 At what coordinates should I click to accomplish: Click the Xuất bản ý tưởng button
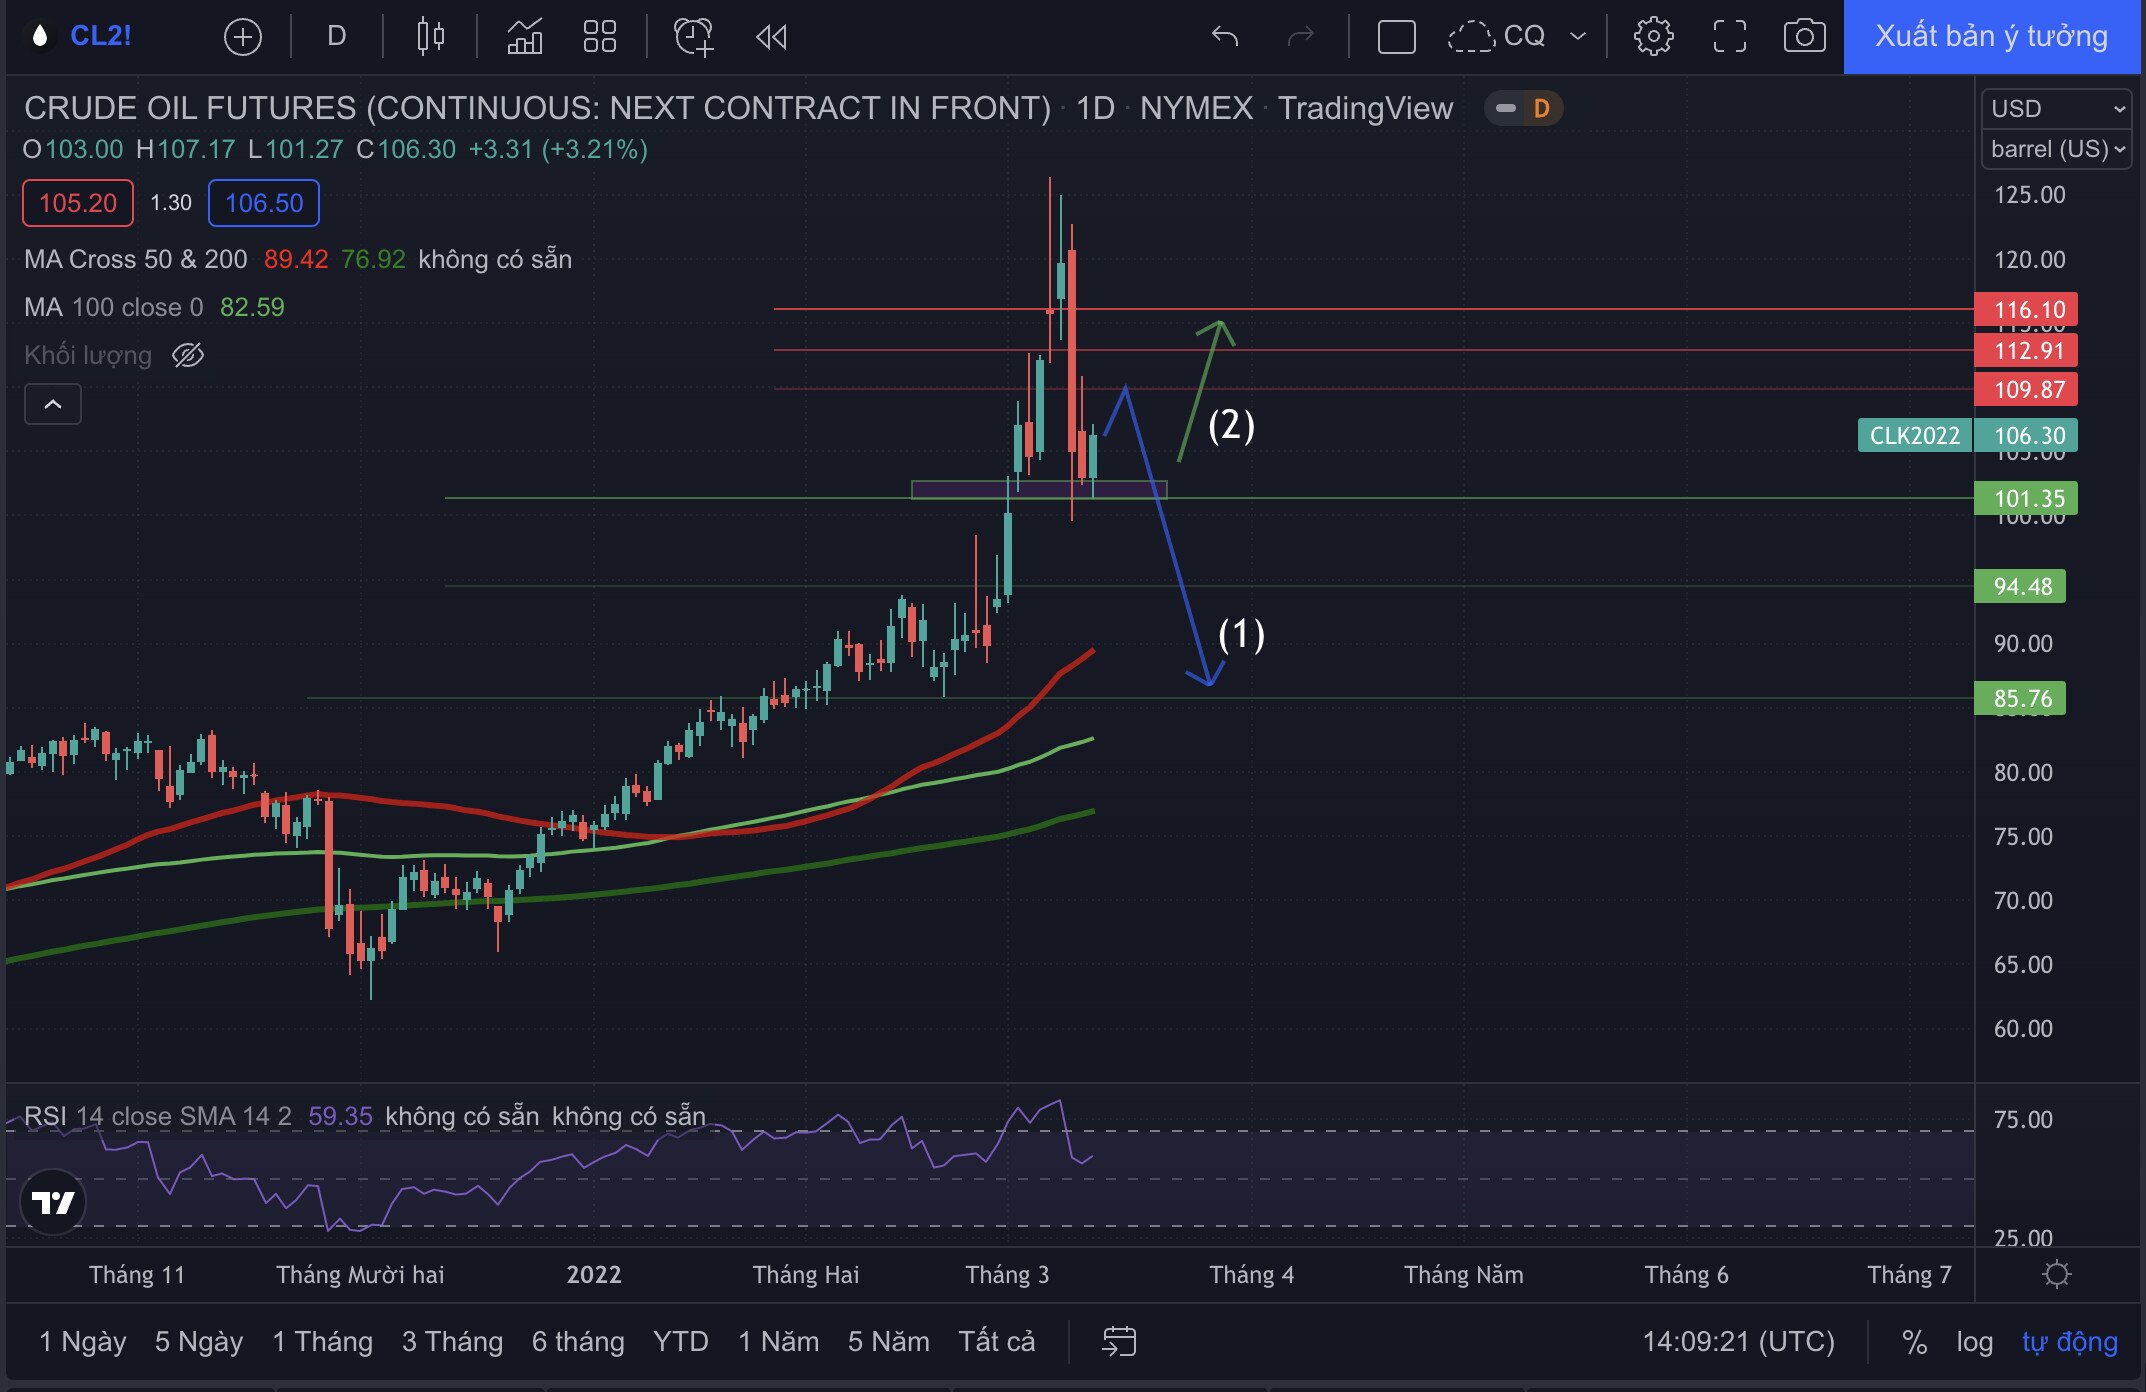pyautogui.click(x=1991, y=37)
